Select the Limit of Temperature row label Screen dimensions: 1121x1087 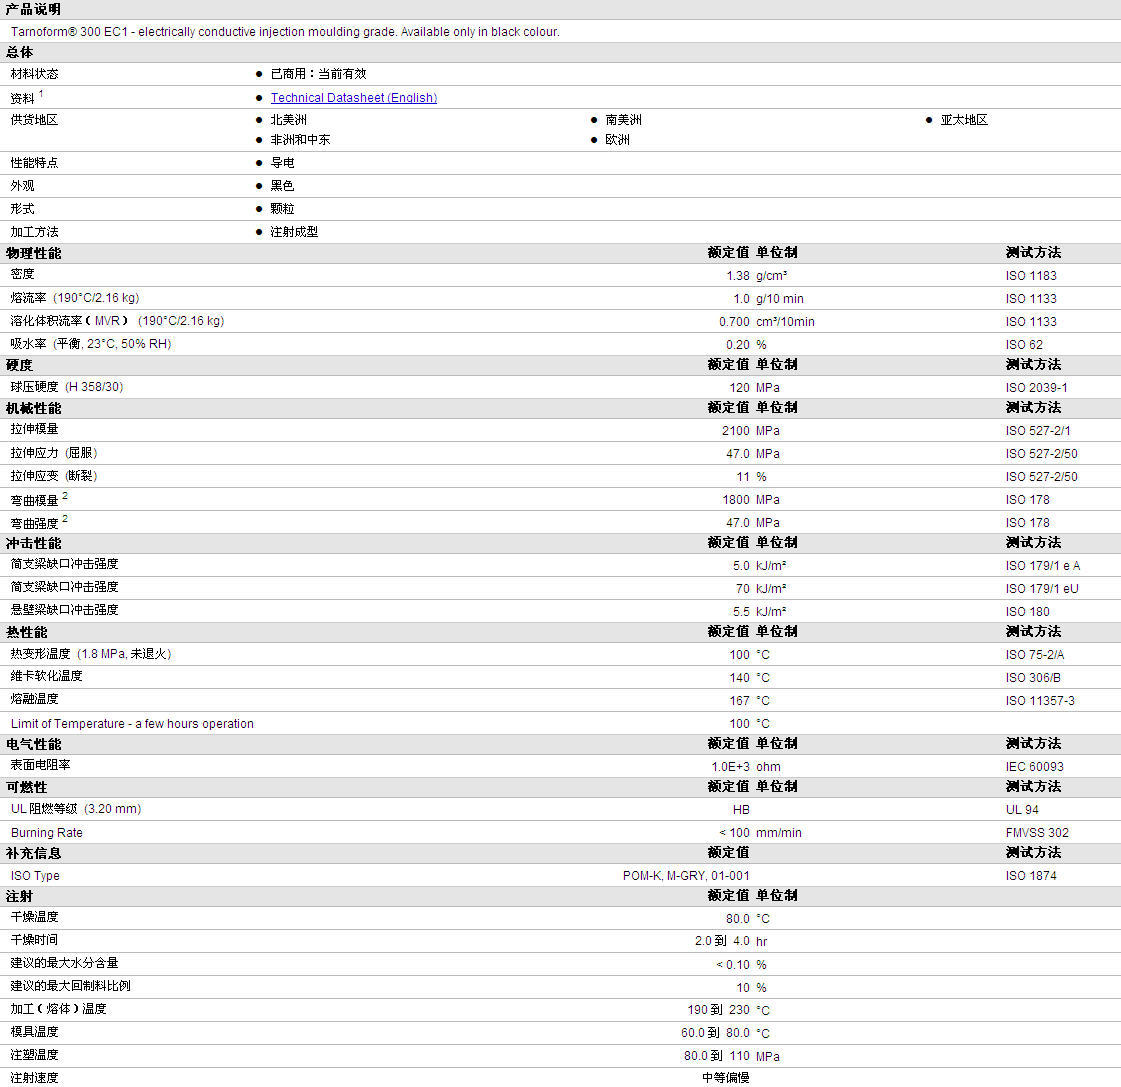tap(132, 724)
